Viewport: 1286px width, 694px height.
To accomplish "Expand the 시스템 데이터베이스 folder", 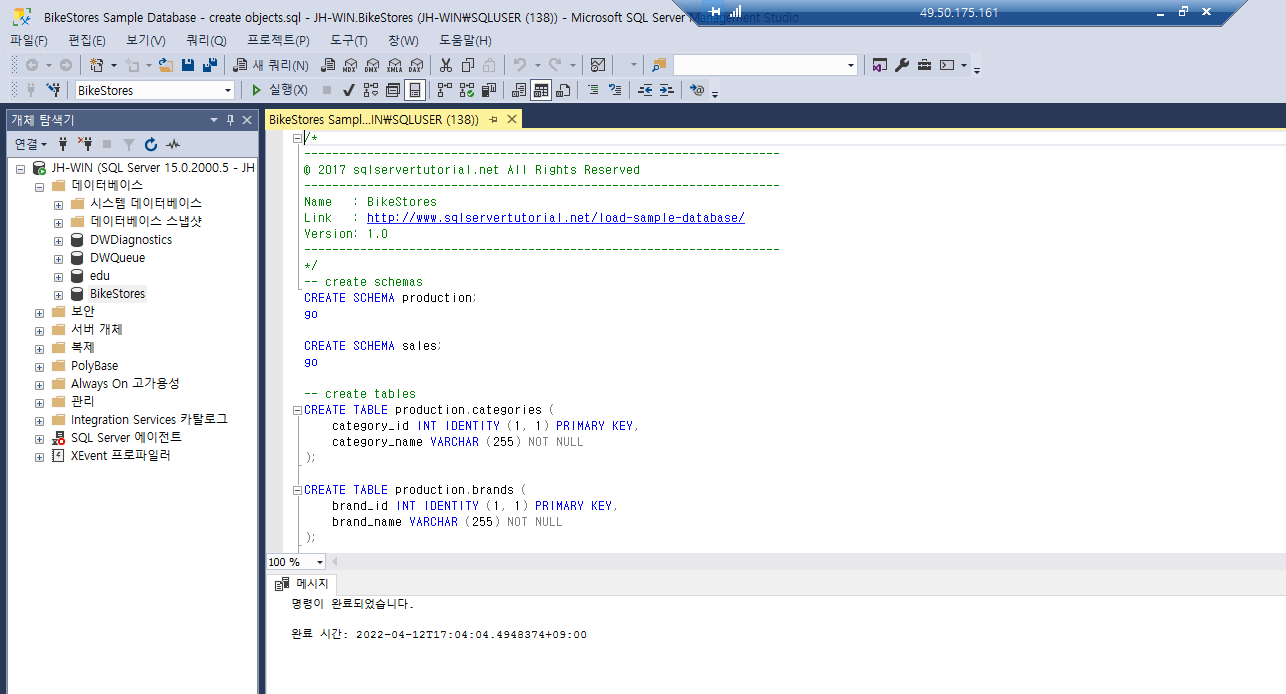I will tap(59, 204).
